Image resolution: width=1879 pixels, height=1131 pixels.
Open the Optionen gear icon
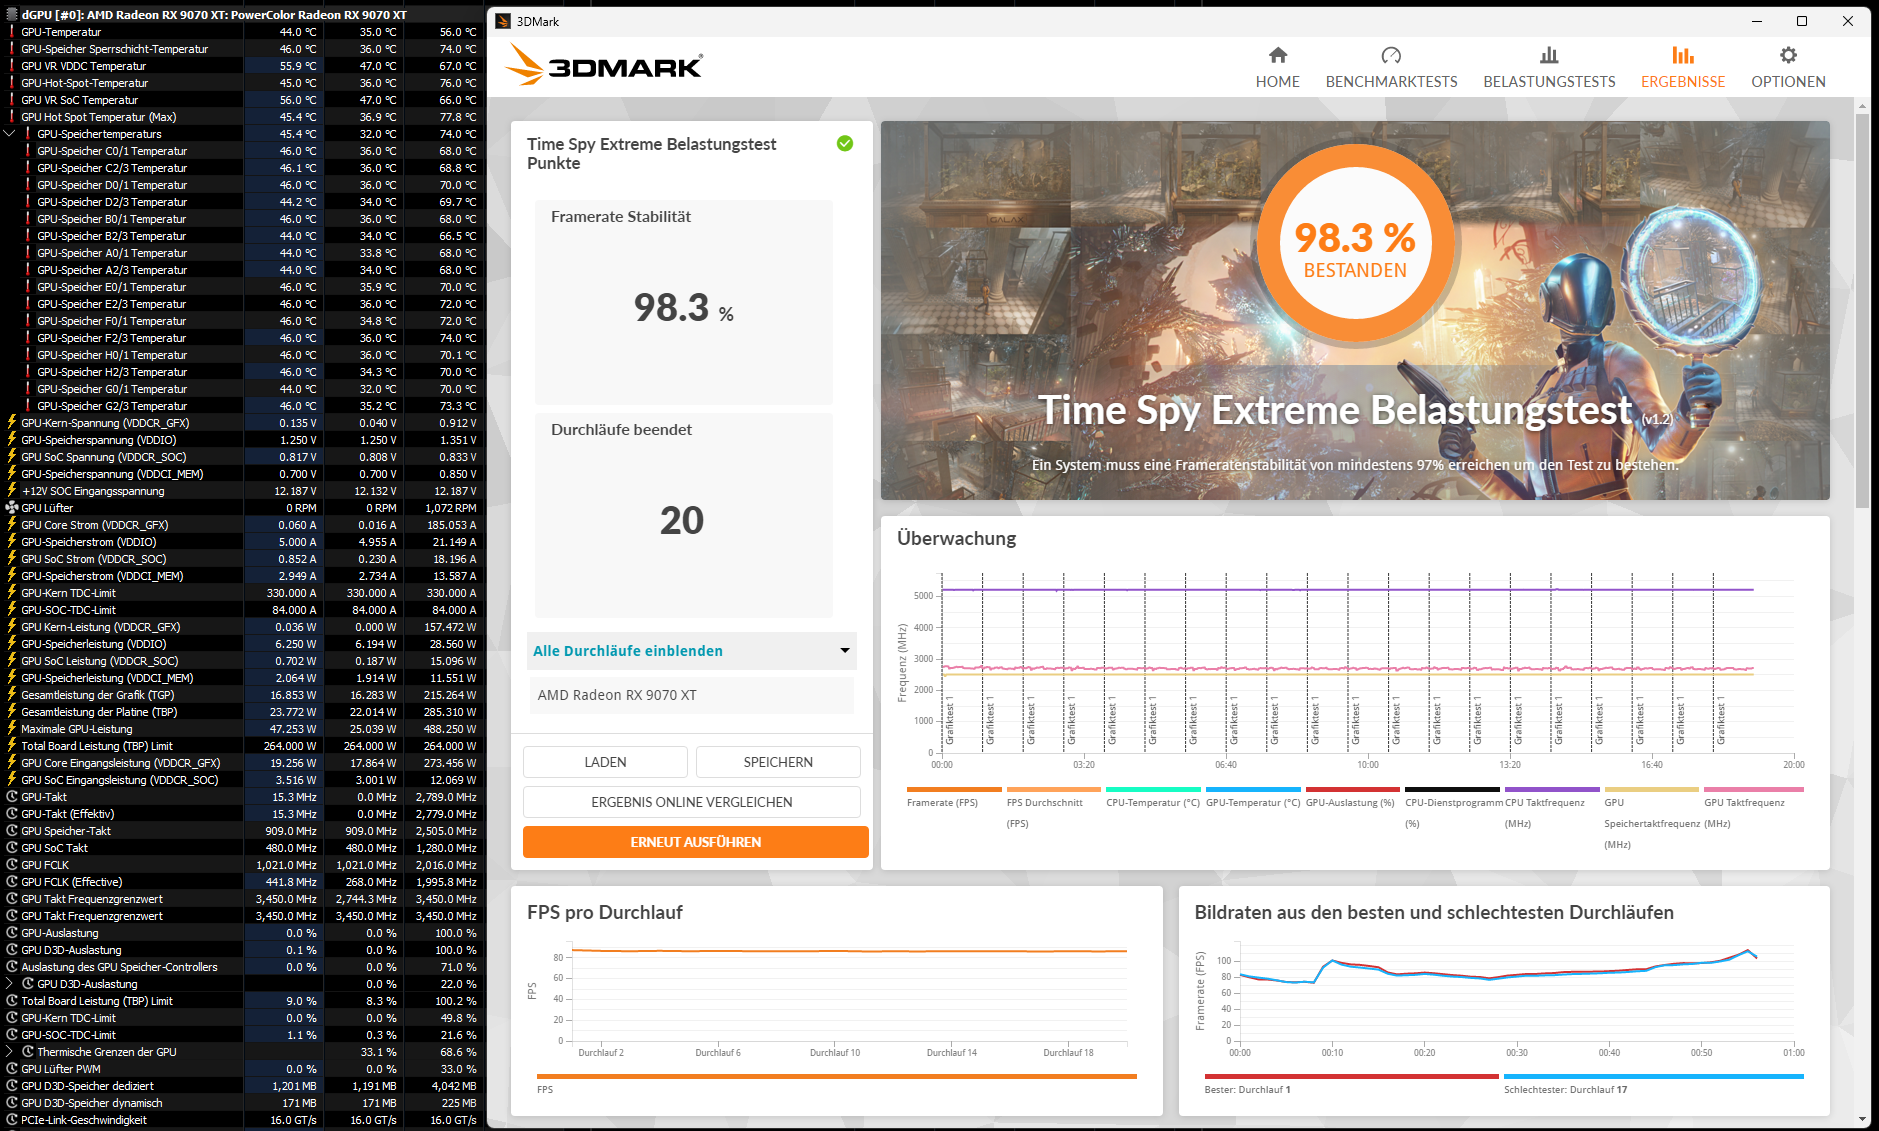click(1788, 55)
